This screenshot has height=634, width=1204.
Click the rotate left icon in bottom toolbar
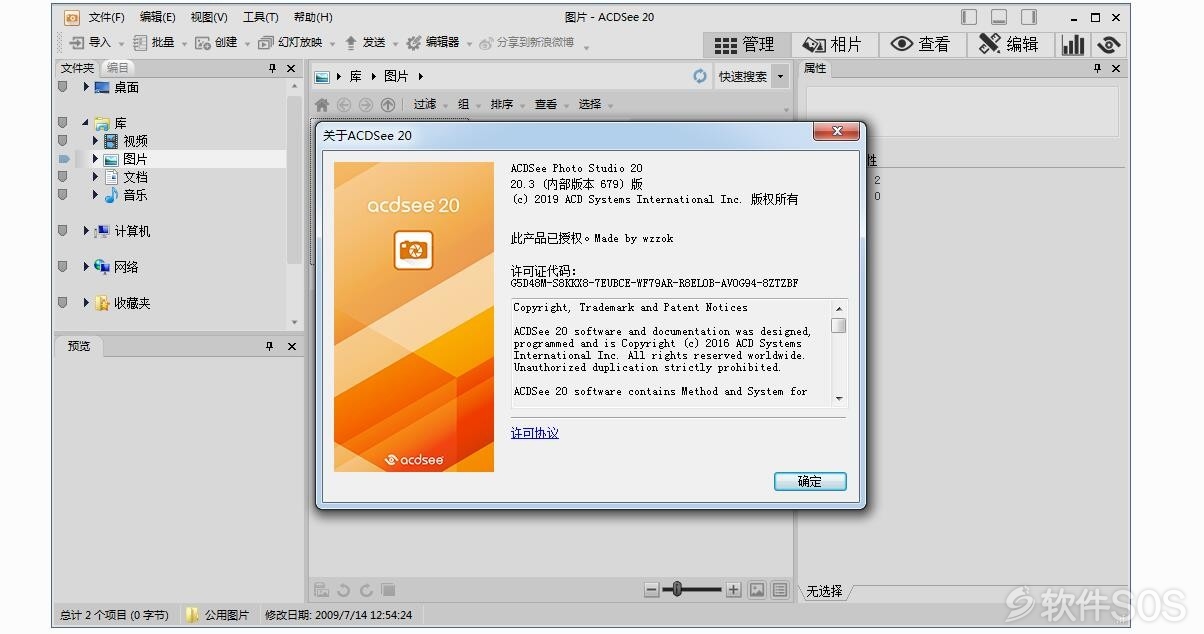point(344,591)
